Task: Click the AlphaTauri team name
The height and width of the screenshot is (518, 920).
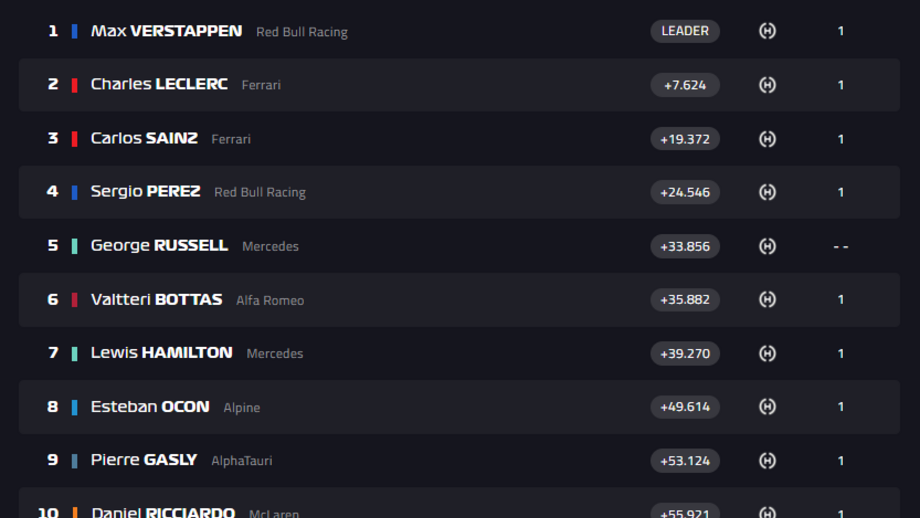Action: [x=242, y=461]
